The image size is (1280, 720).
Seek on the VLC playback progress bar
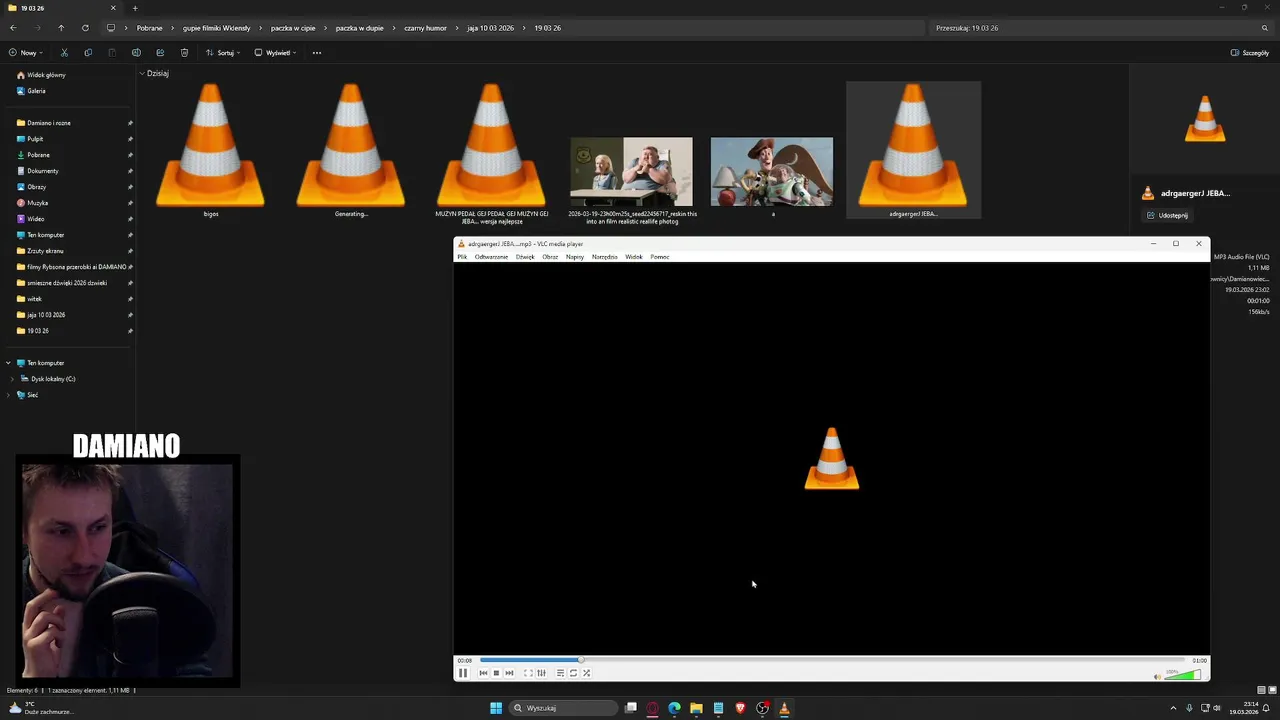tap(832, 660)
